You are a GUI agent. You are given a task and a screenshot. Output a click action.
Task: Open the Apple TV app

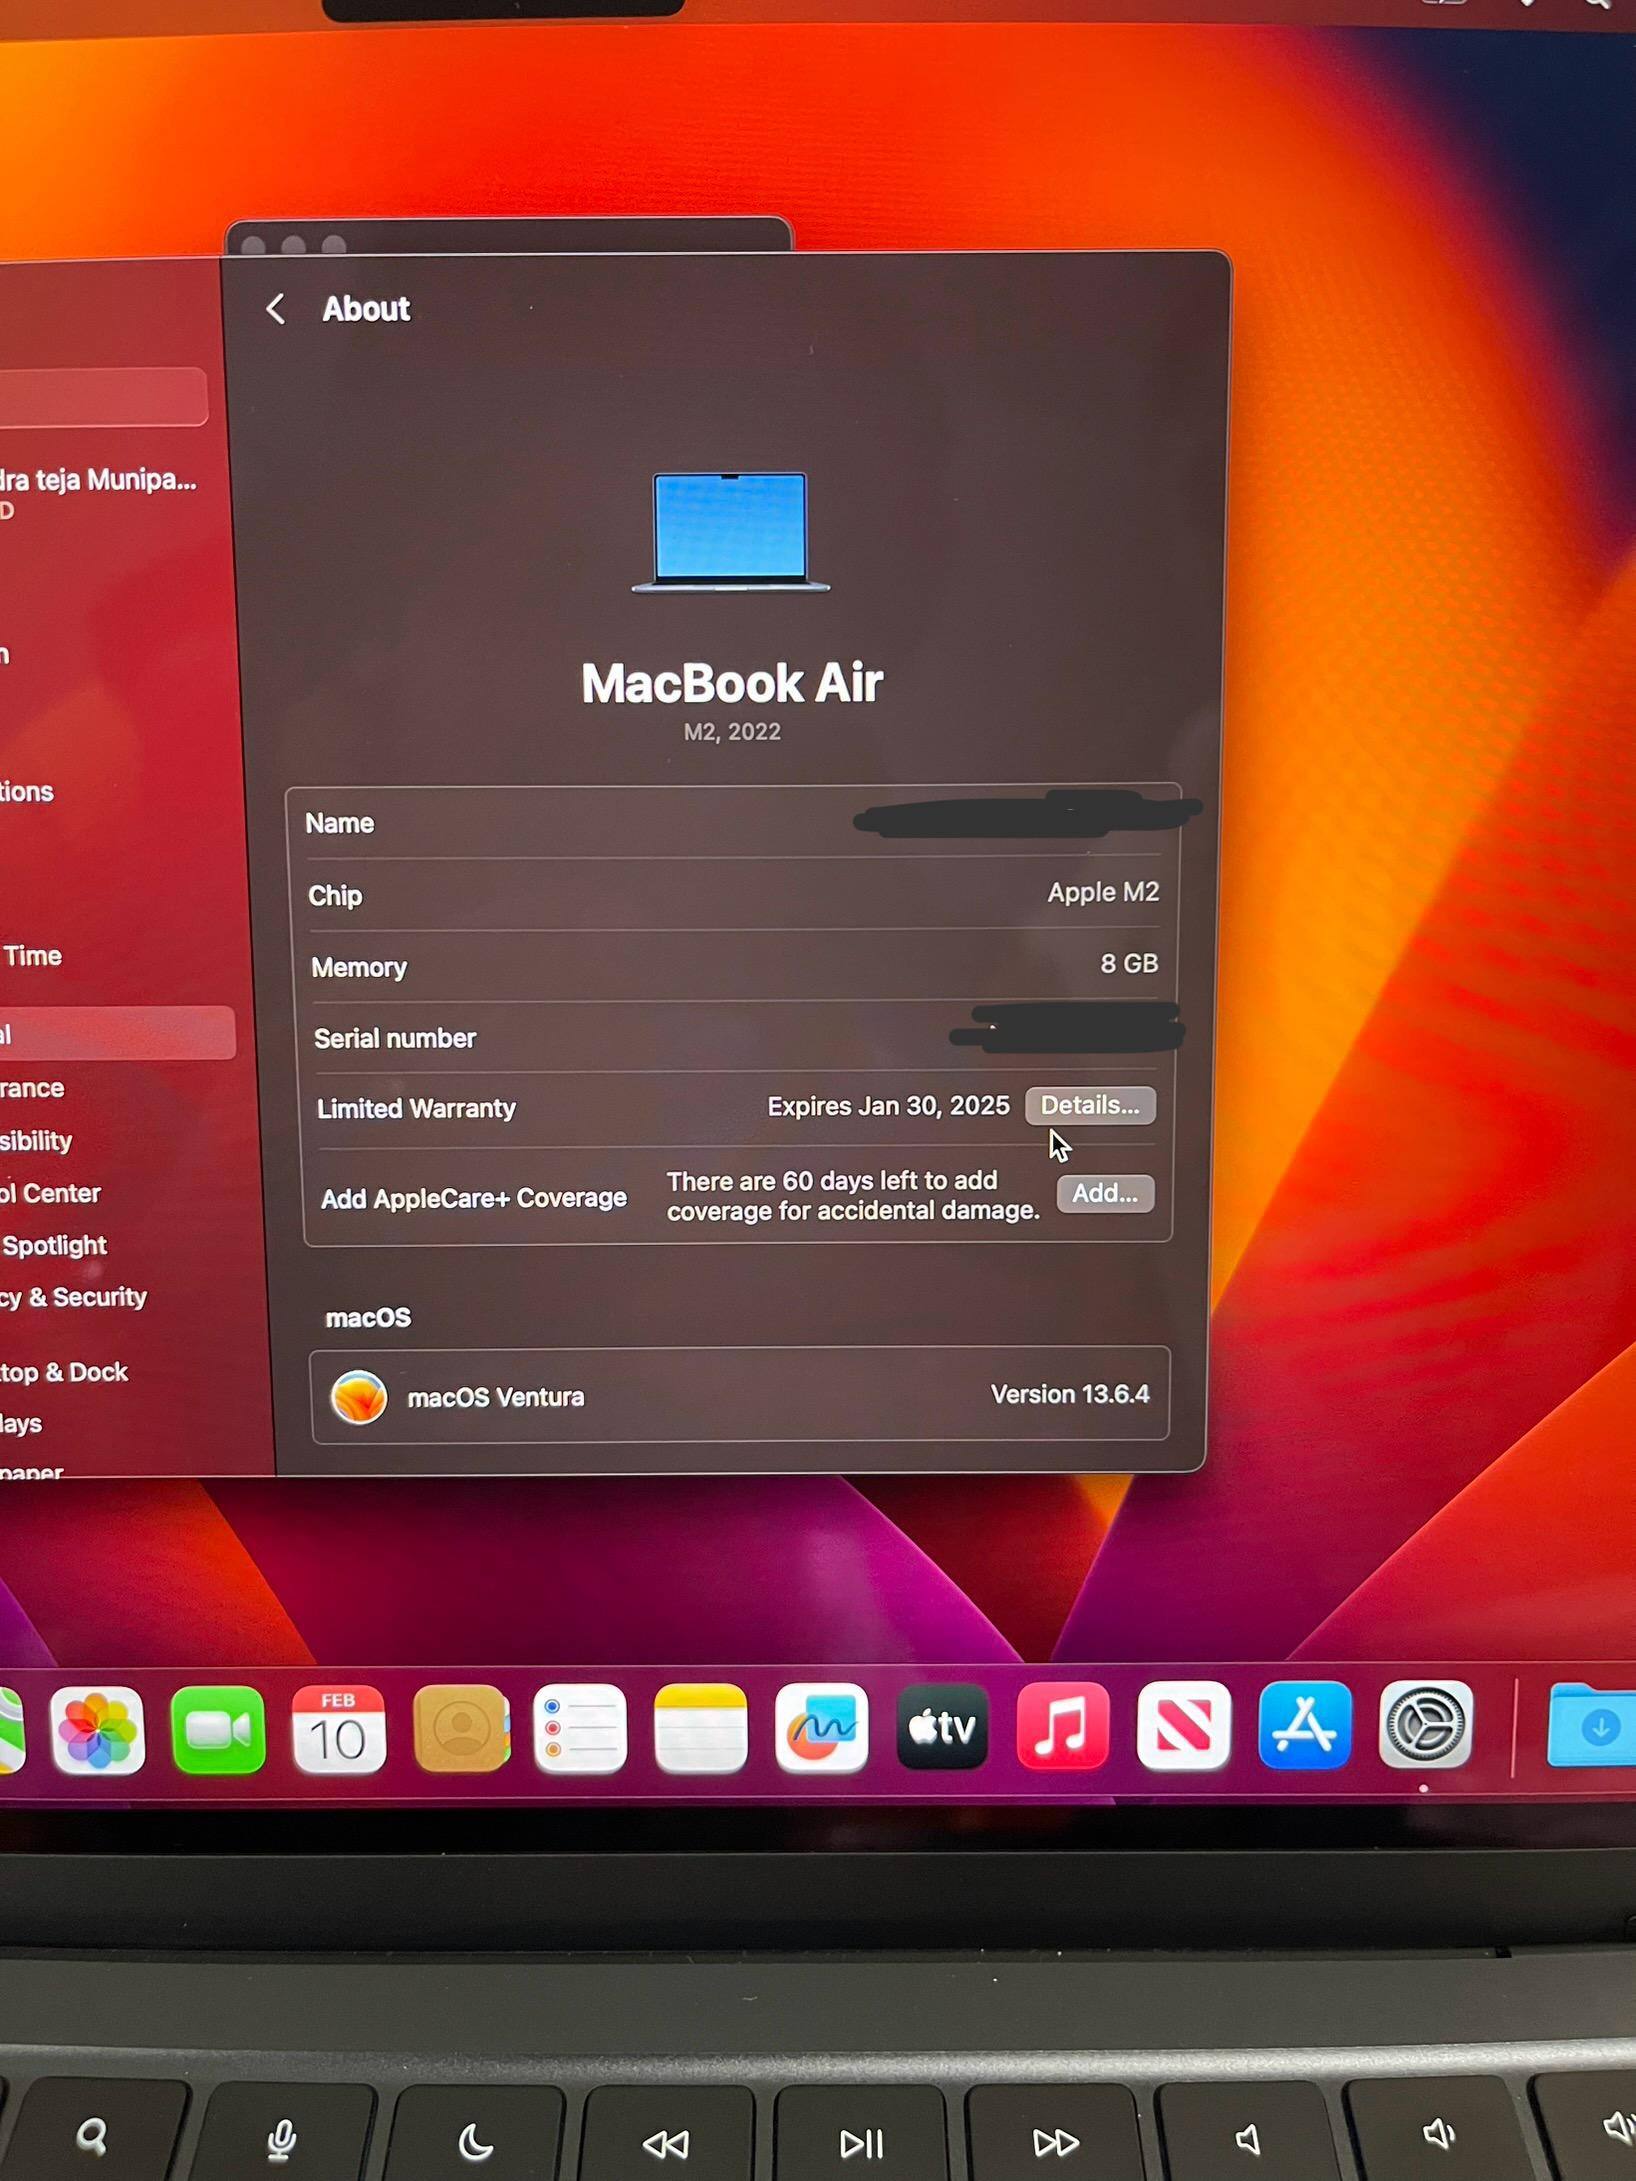point(942,1727)
